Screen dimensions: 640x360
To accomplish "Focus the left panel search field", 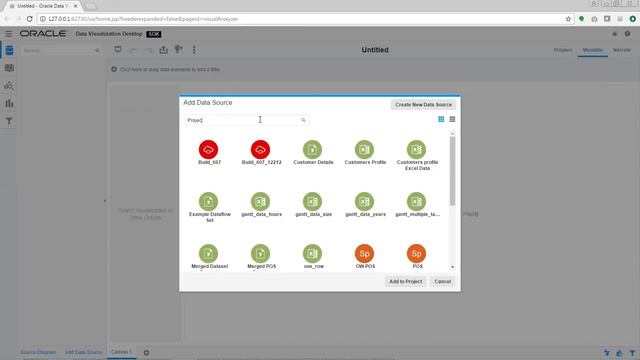I will click(x=61, y=51).
